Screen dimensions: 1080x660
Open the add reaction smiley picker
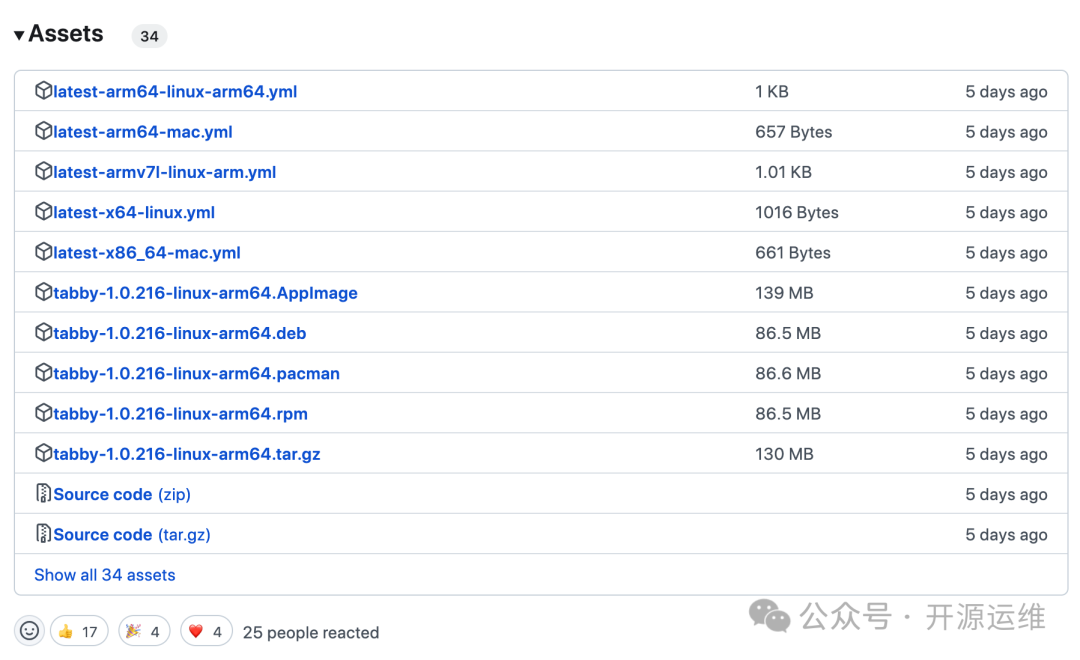[30, 631]
